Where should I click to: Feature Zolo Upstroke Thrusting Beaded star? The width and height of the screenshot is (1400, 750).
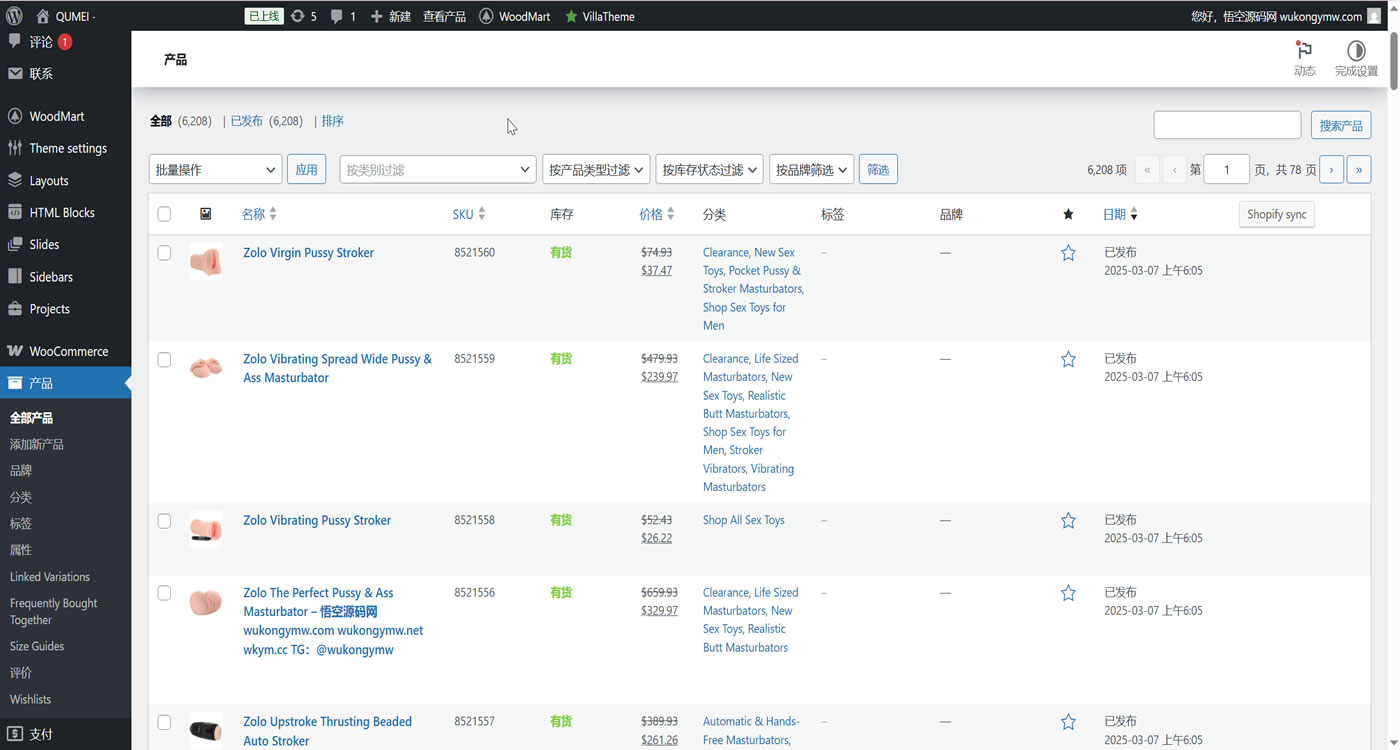pyautogui.click(x=1068, y=722)
